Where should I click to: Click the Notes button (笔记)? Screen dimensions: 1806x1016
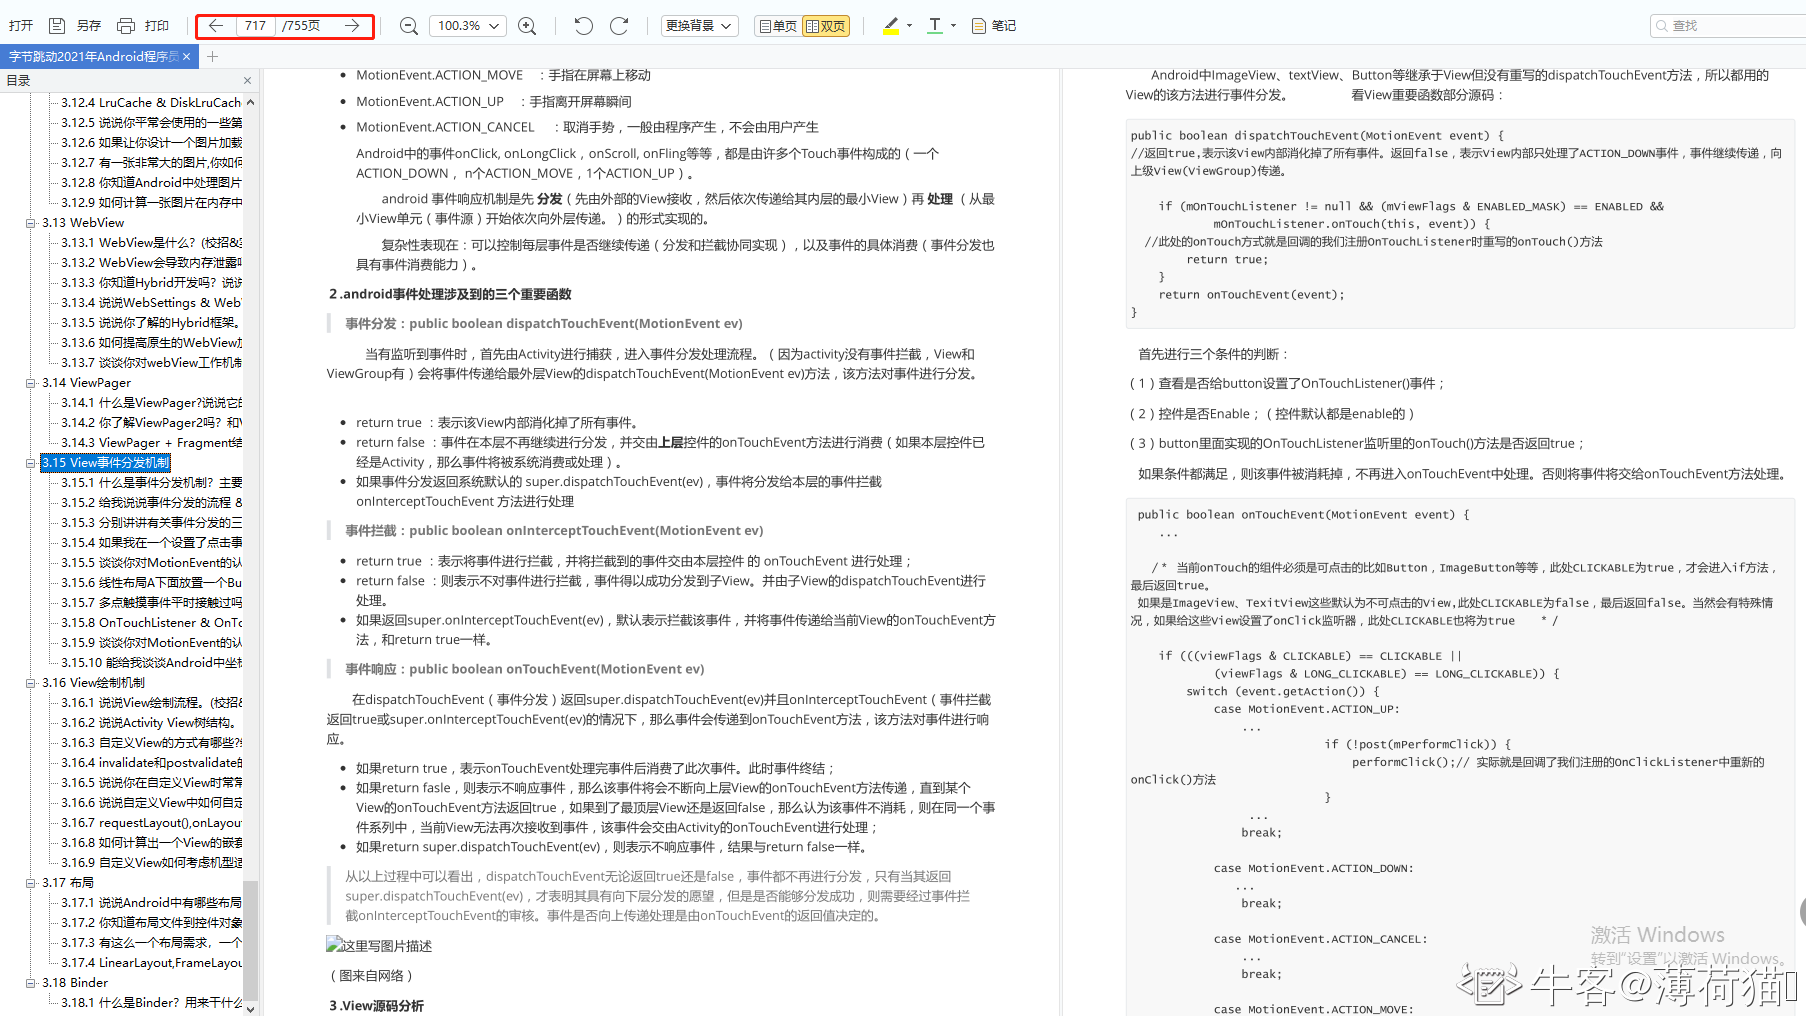[x=993, y=26]
